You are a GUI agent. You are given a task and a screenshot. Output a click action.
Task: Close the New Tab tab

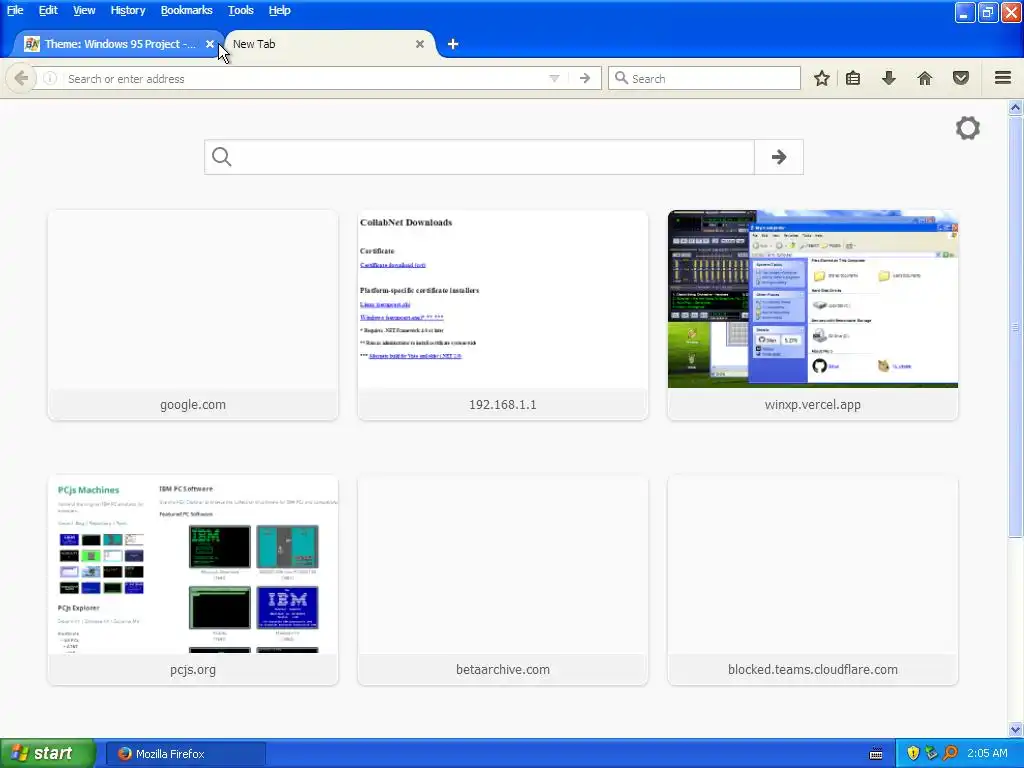pyautogui.click(x=420, y=44)
